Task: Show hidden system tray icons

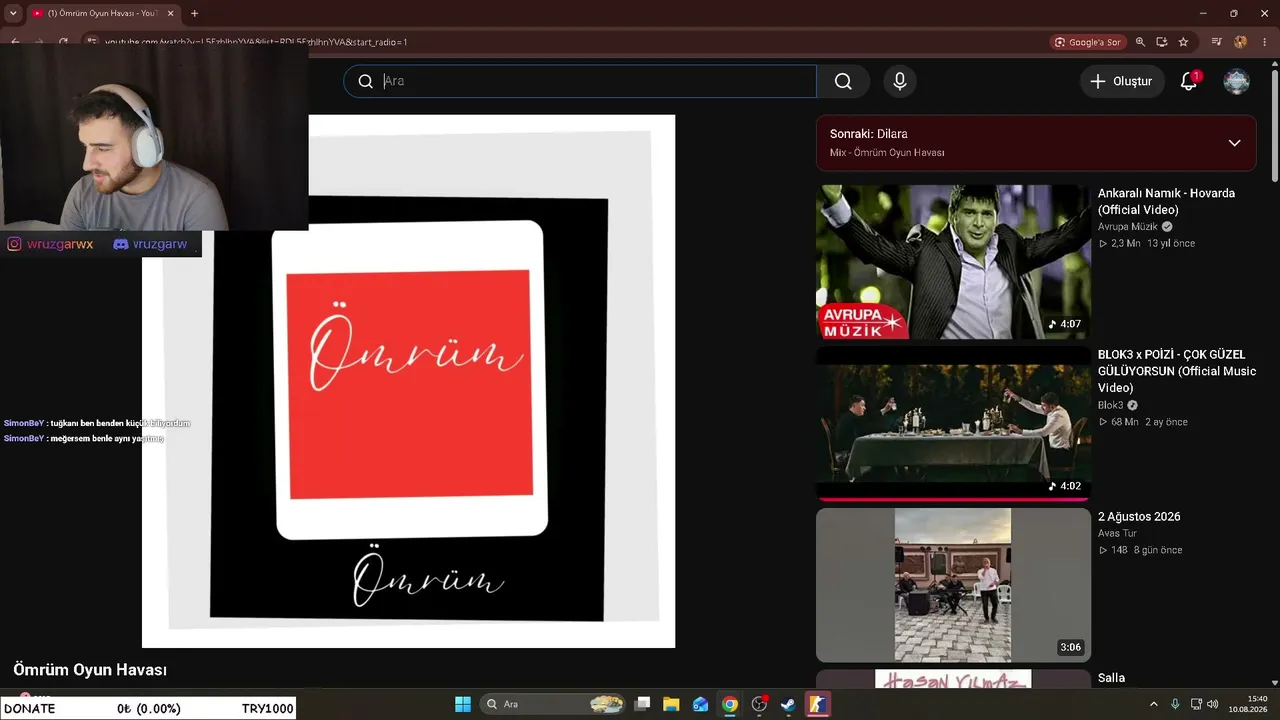Action: pyautogui.click(x=1154, y=704)
